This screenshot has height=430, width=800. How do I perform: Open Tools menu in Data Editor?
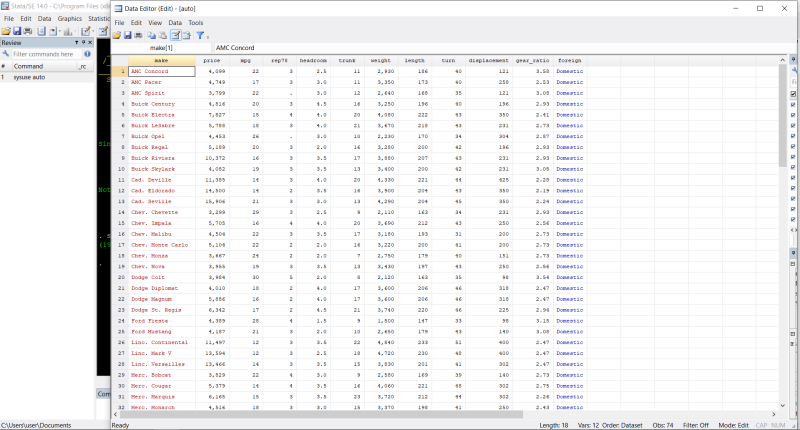(196, 23)
